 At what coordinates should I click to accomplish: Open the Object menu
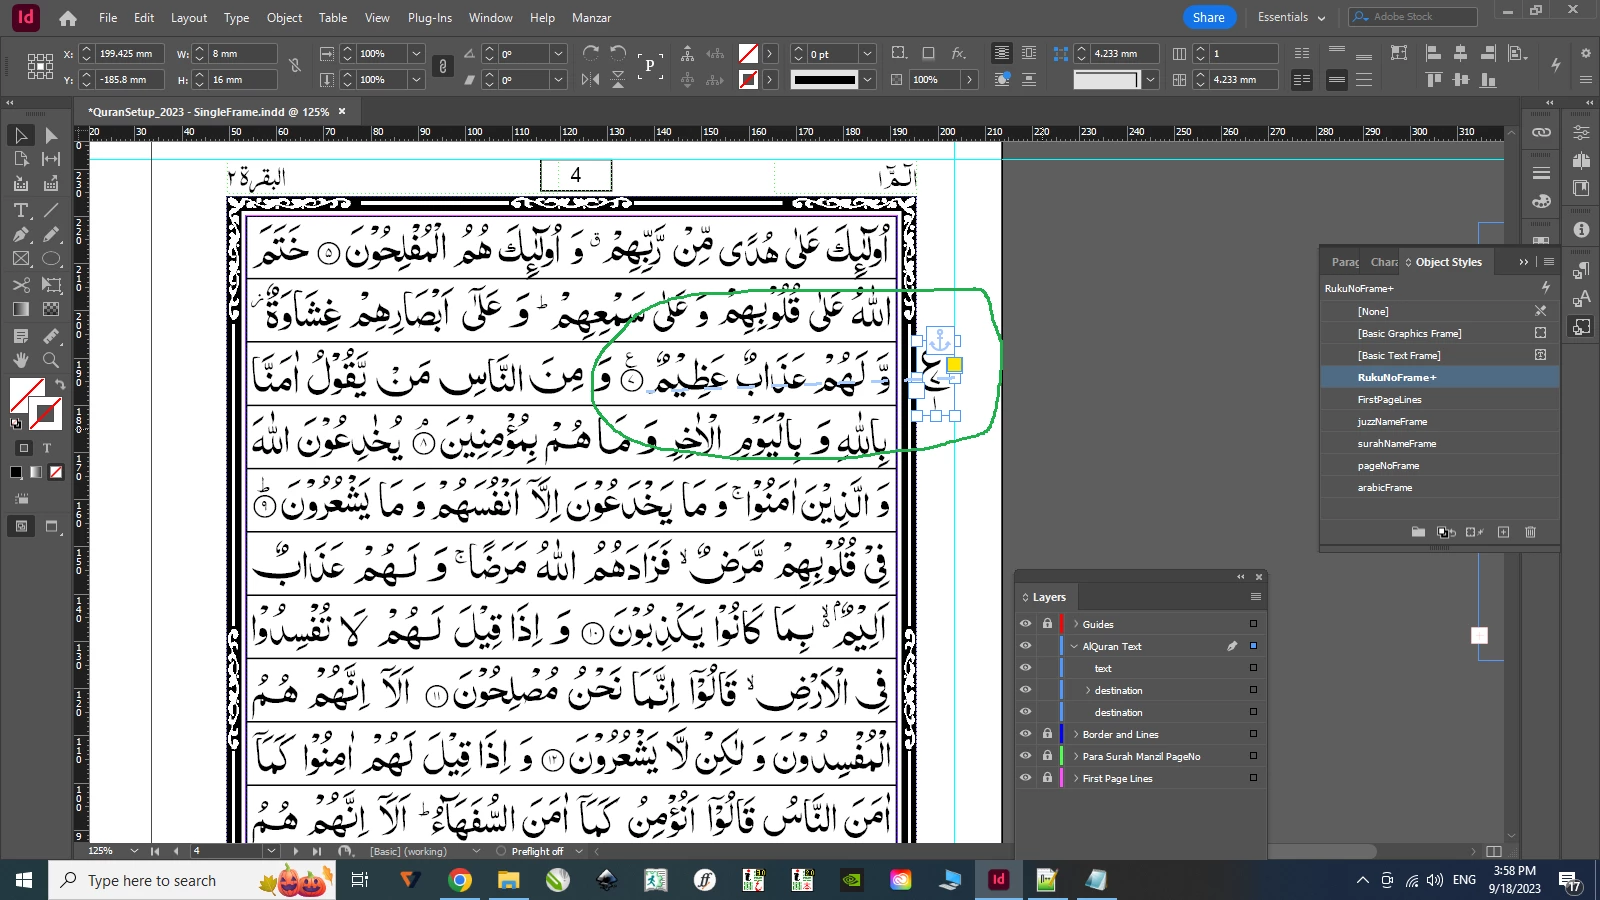pos(284,18)
